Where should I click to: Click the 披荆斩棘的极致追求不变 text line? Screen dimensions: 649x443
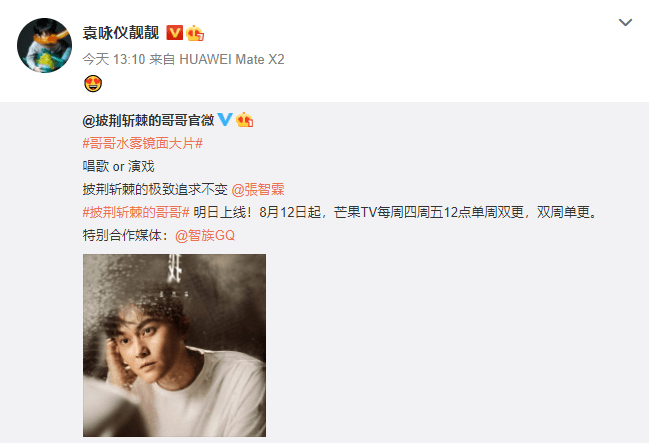155,190
